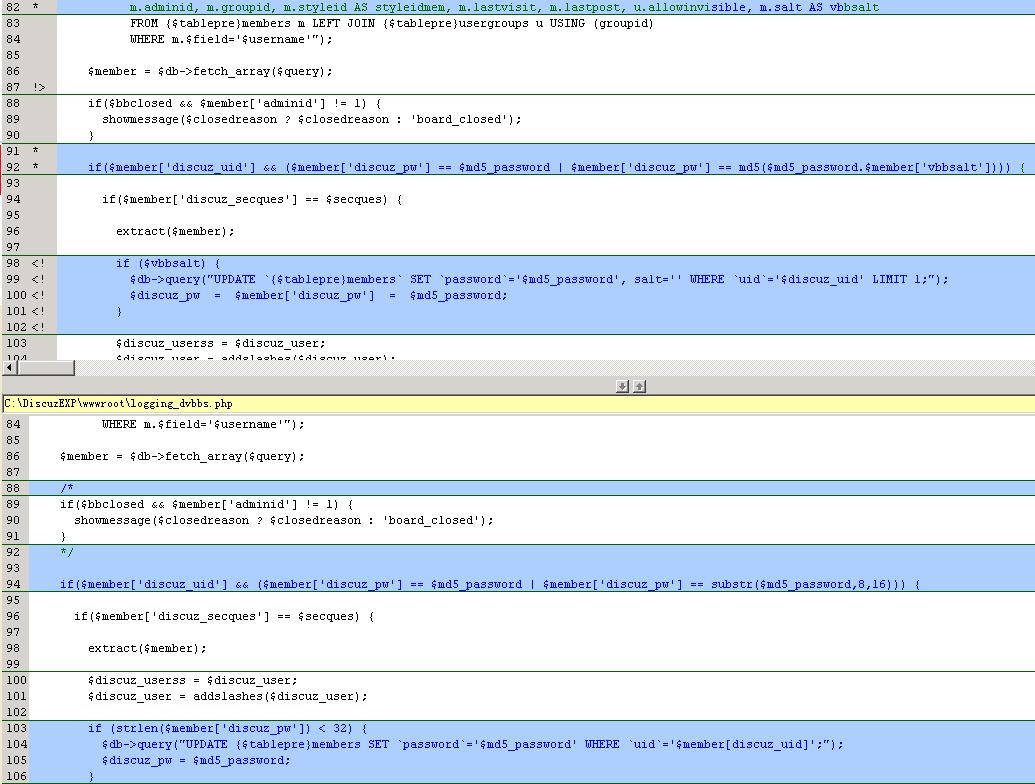Click the line 'if (strlen($member['discuz_pw']) < 32)'
Image resolution: width=1035 pixels, height=784 pixels.
[x=228, y=729]
